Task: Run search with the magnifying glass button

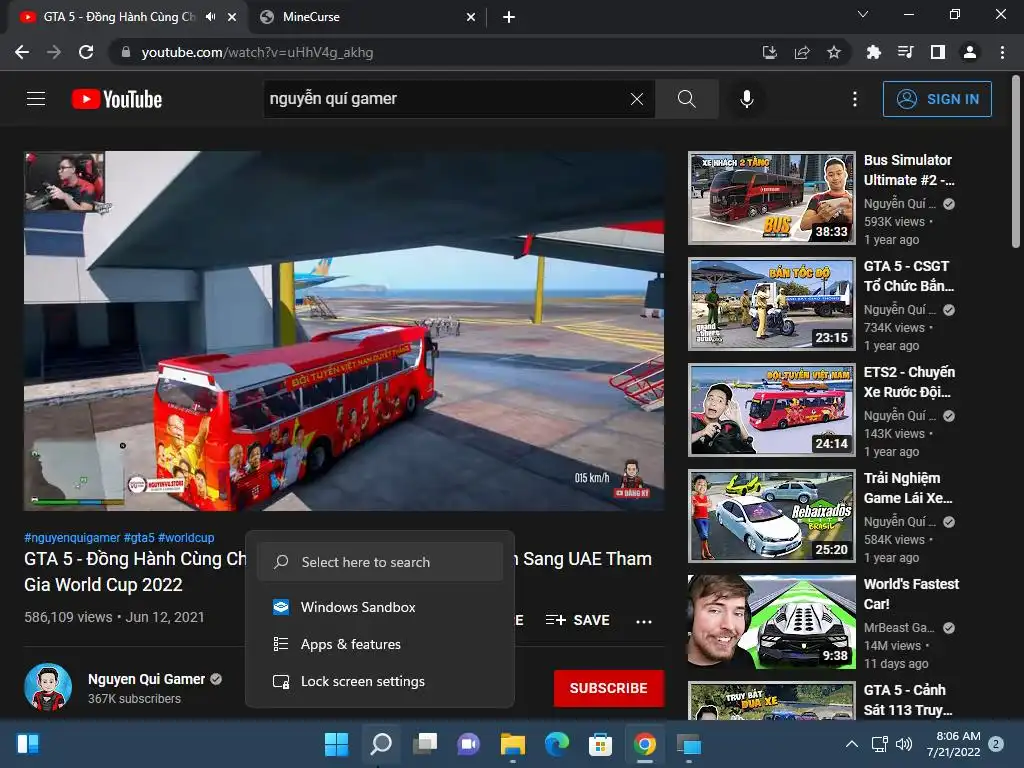Action: coord(686,99)
